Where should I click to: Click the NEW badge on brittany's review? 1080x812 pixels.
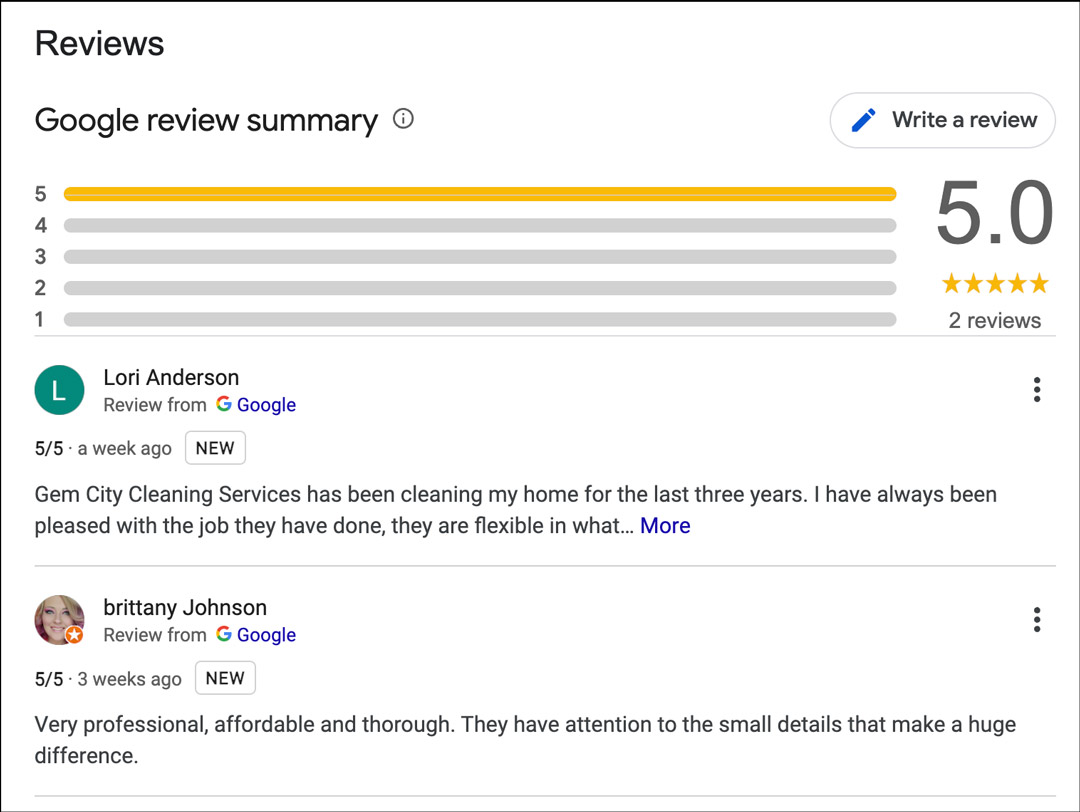tap(225, 677)
